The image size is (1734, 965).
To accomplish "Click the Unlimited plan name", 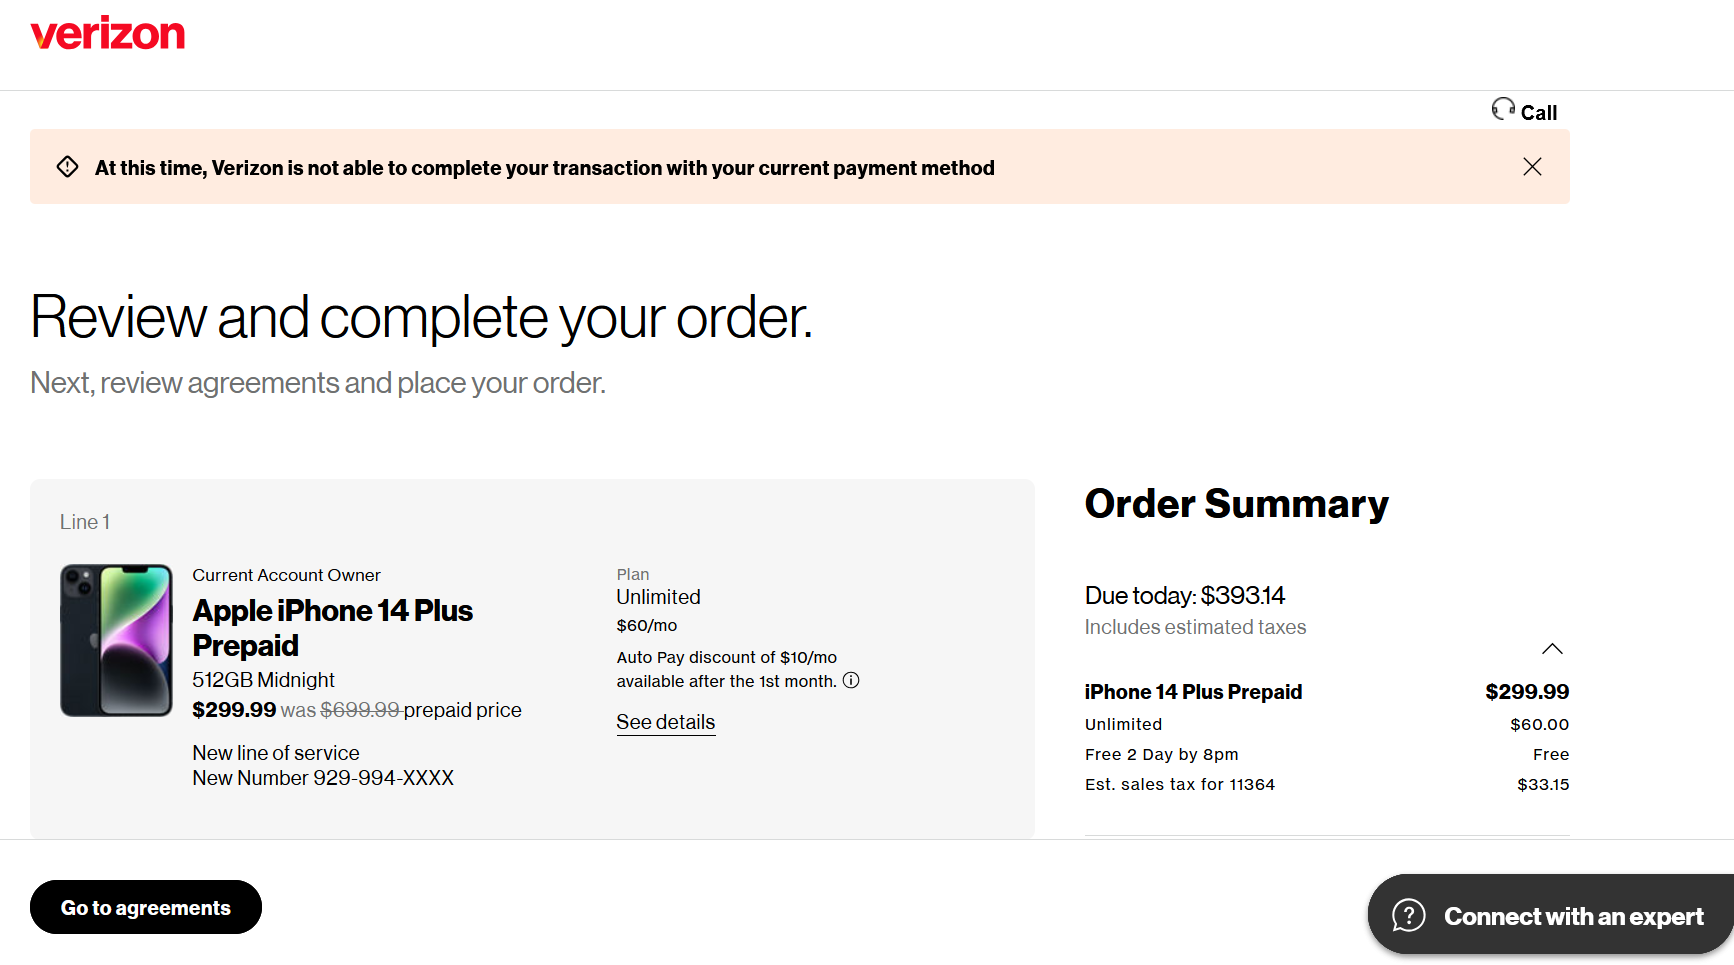I will pyautogui.click(x=658, y=597).
